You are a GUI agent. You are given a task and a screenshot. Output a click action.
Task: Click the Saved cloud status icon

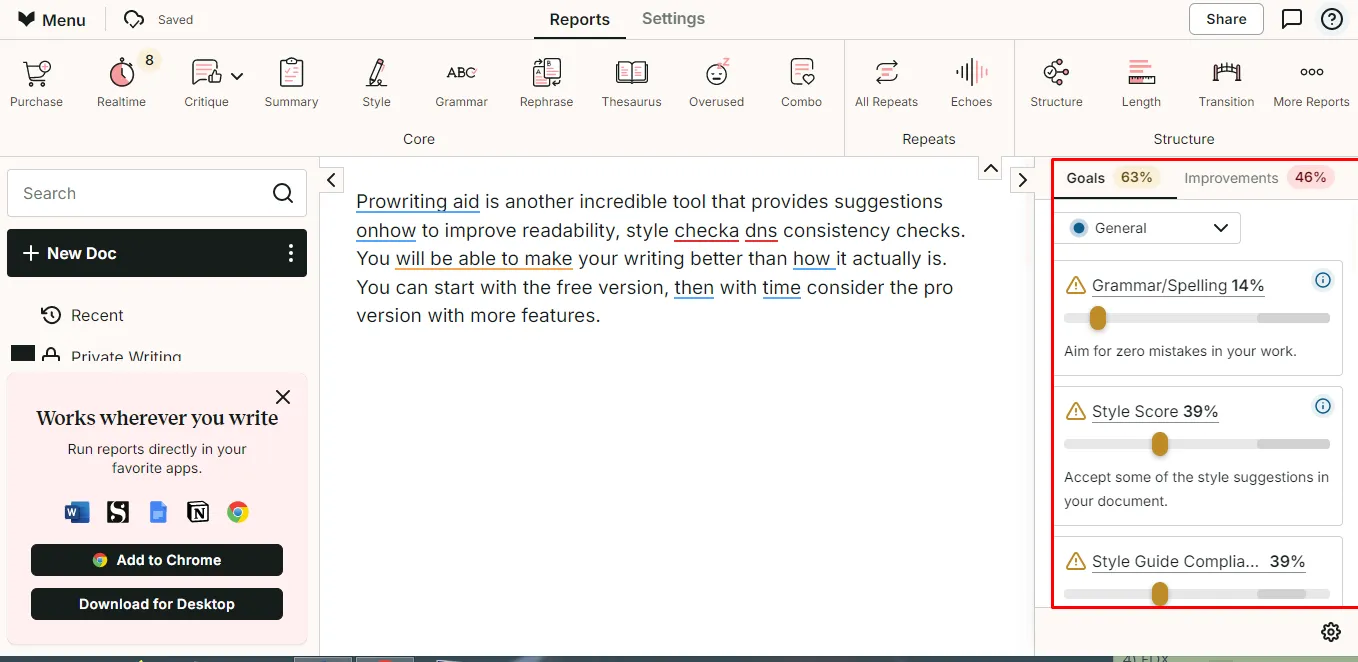click(134, 19)
